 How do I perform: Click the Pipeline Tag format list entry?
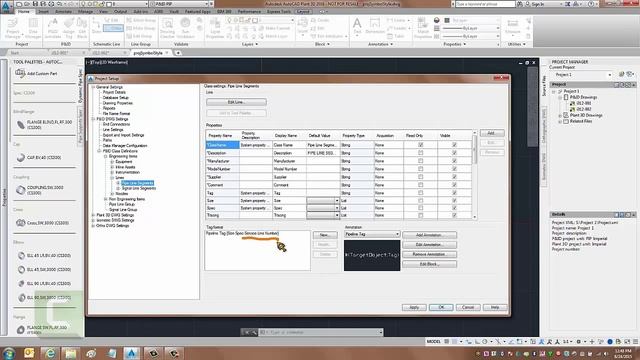(x=242, y=233)
